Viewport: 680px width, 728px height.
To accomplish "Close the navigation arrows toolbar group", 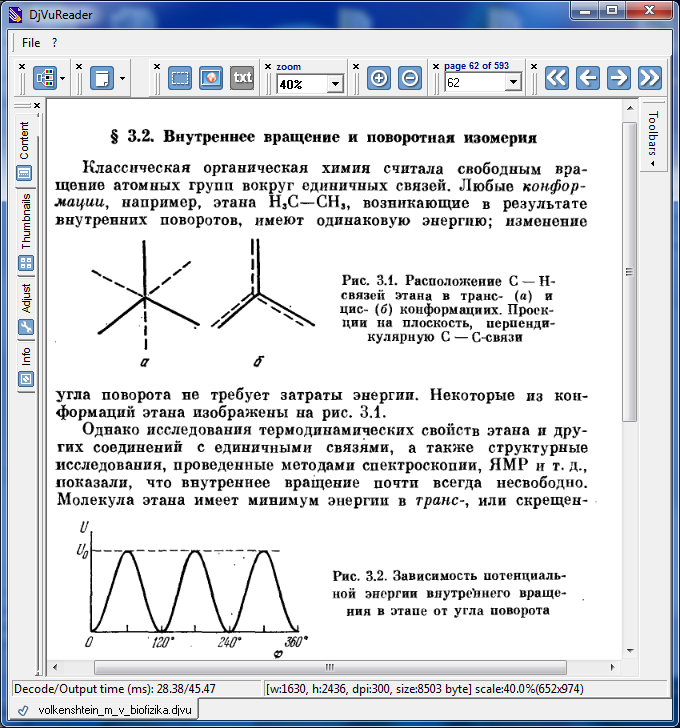I will click(x=534, y=67).
